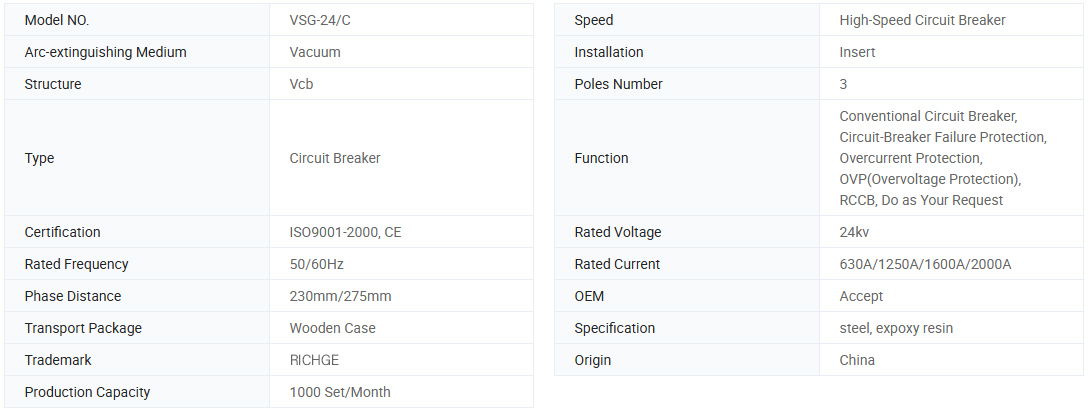Click the 1000 Set/Month production capacity value
This screenshot has width=1088, height=414.
[340, 392]
